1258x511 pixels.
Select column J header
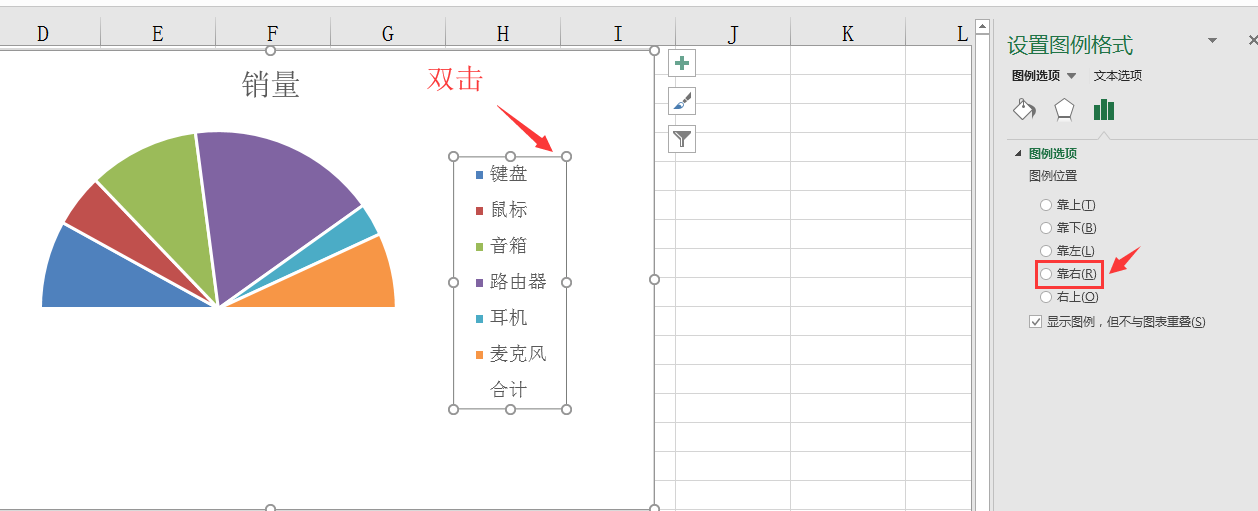tap(733, 34)
